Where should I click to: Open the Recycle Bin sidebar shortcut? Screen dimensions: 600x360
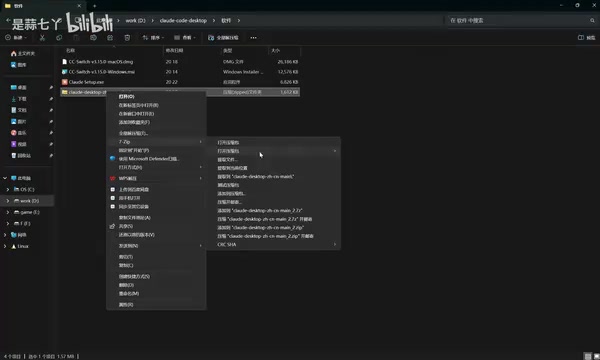tap(21, 156)
